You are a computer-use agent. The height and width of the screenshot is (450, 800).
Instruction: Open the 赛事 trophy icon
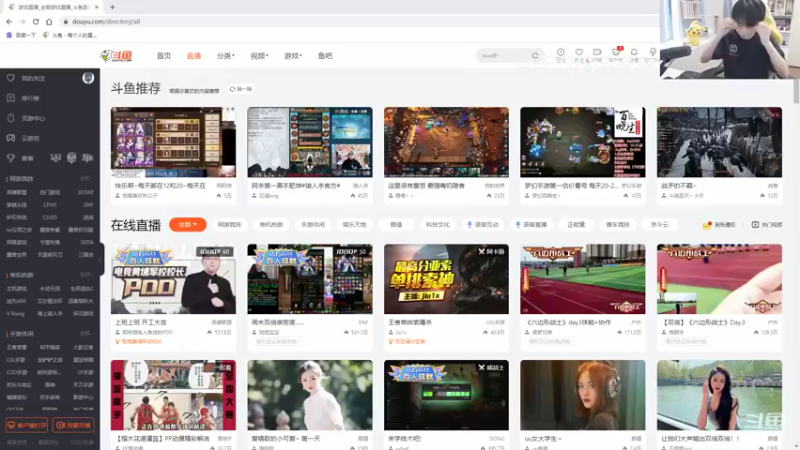pyautogui.click(x=11, y=158)
